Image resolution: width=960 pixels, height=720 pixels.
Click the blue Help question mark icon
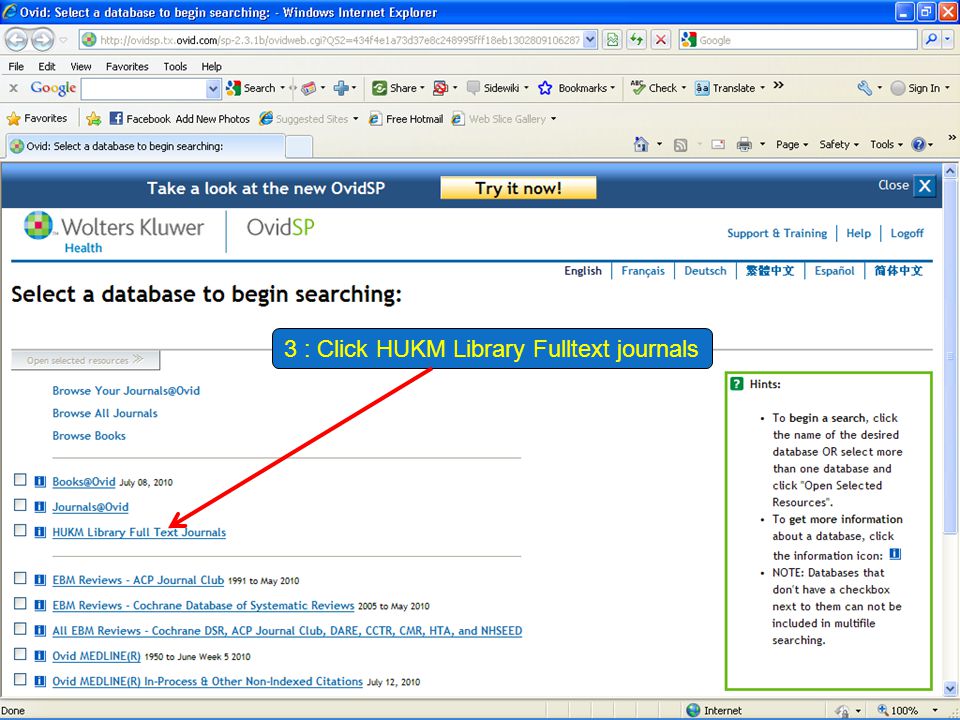click(x=918, y=144)
